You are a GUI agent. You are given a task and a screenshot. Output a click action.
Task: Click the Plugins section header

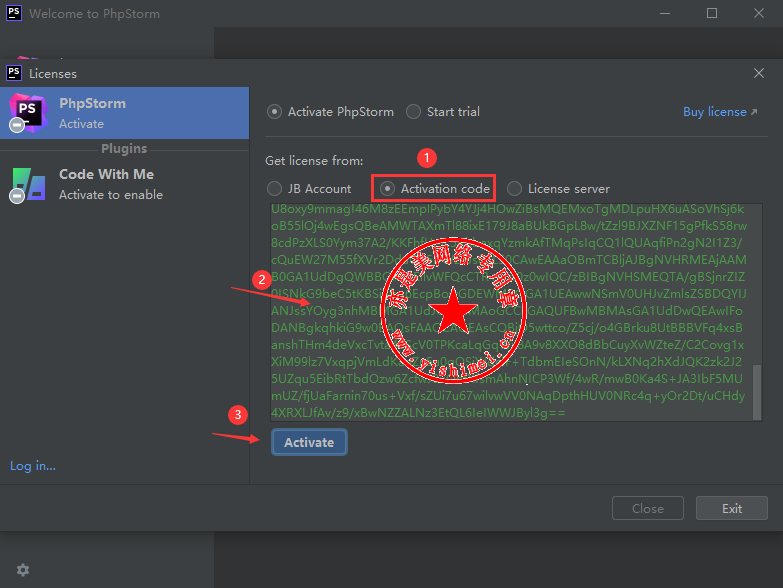pos(124,148)
